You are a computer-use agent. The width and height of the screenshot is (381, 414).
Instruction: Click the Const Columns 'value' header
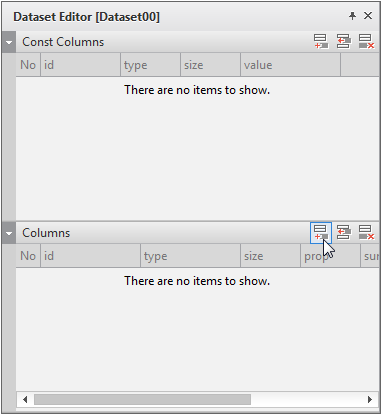290,65
